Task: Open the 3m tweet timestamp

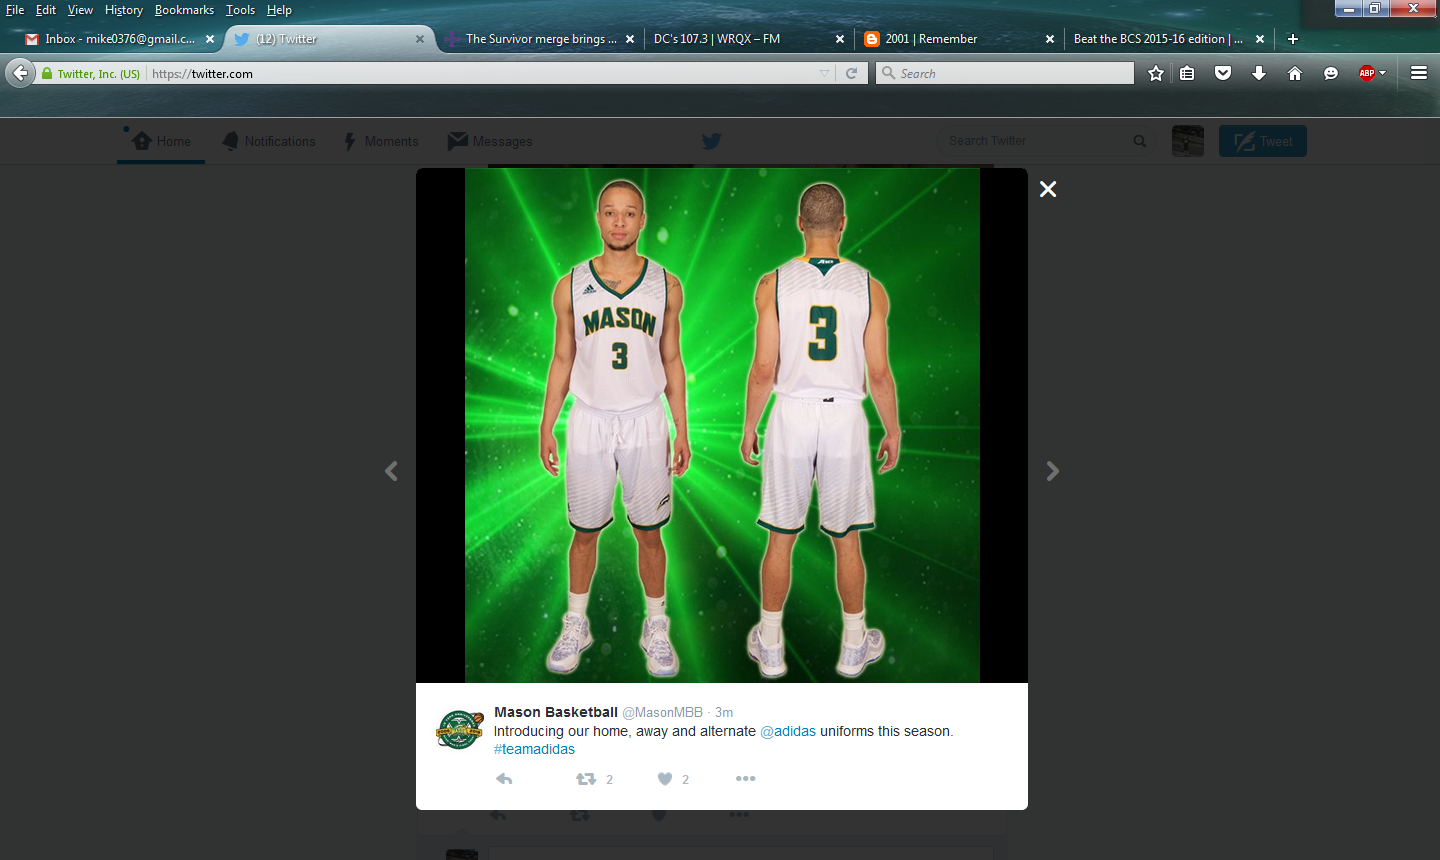Action: tap(724, 712)
